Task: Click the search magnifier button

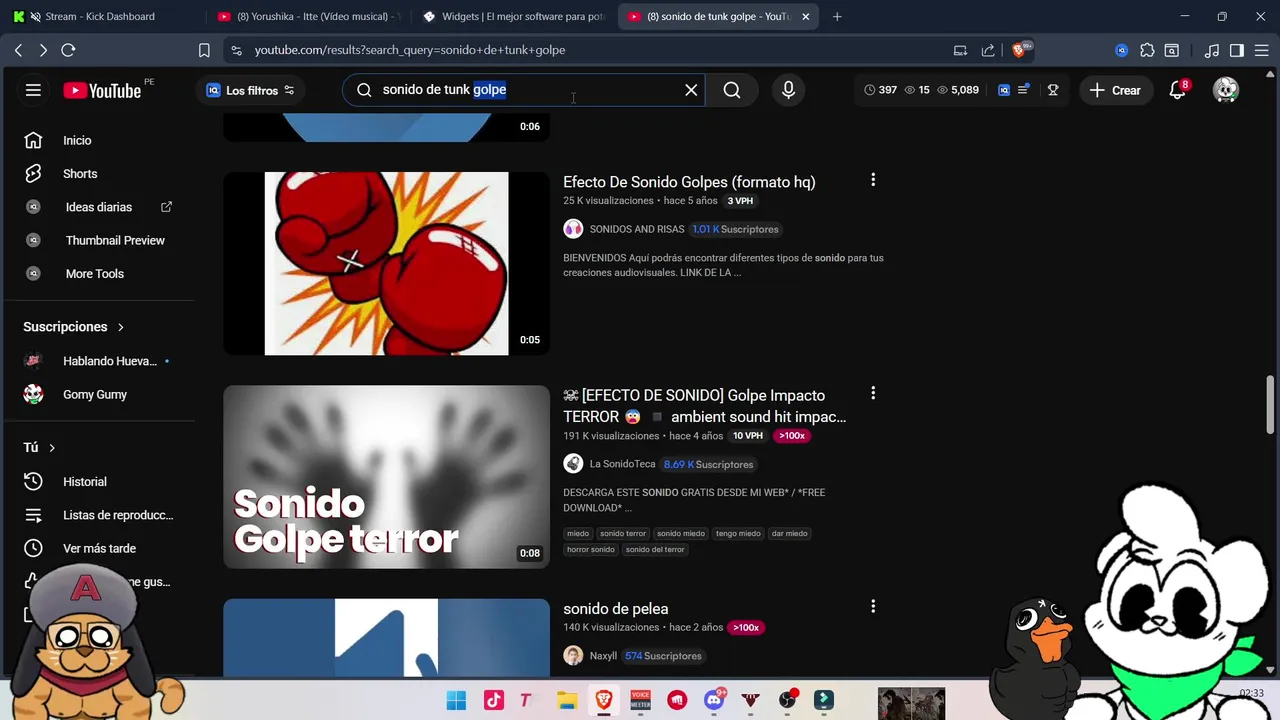Action: 732,90
